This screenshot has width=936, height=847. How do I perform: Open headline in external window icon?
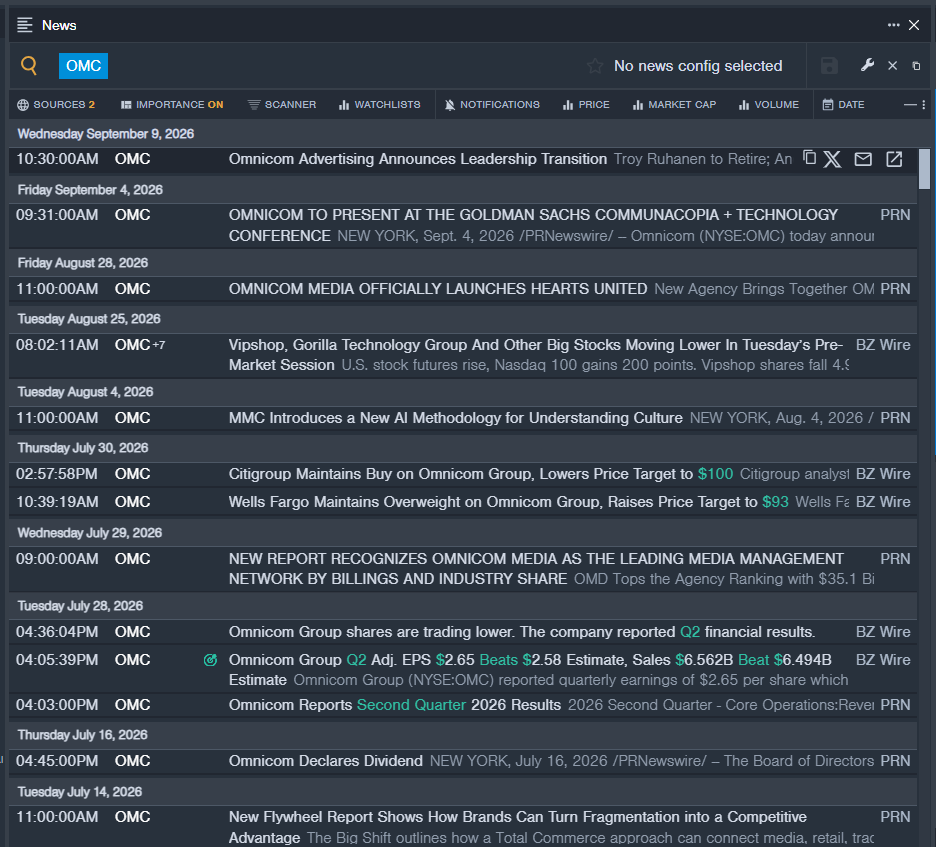[894, 159]
